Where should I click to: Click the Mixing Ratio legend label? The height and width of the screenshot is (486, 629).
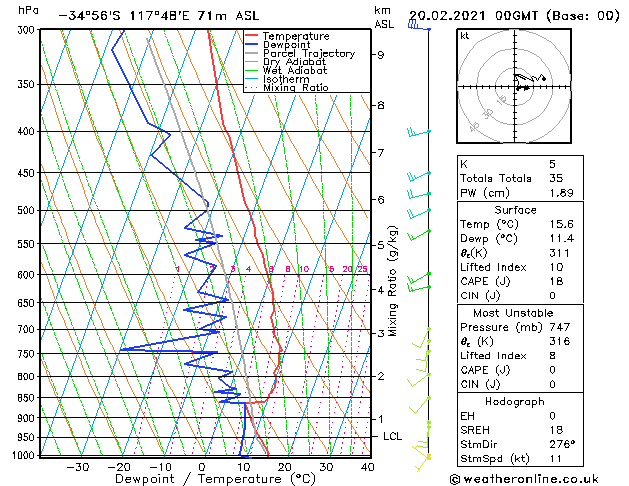pos(296,88)
